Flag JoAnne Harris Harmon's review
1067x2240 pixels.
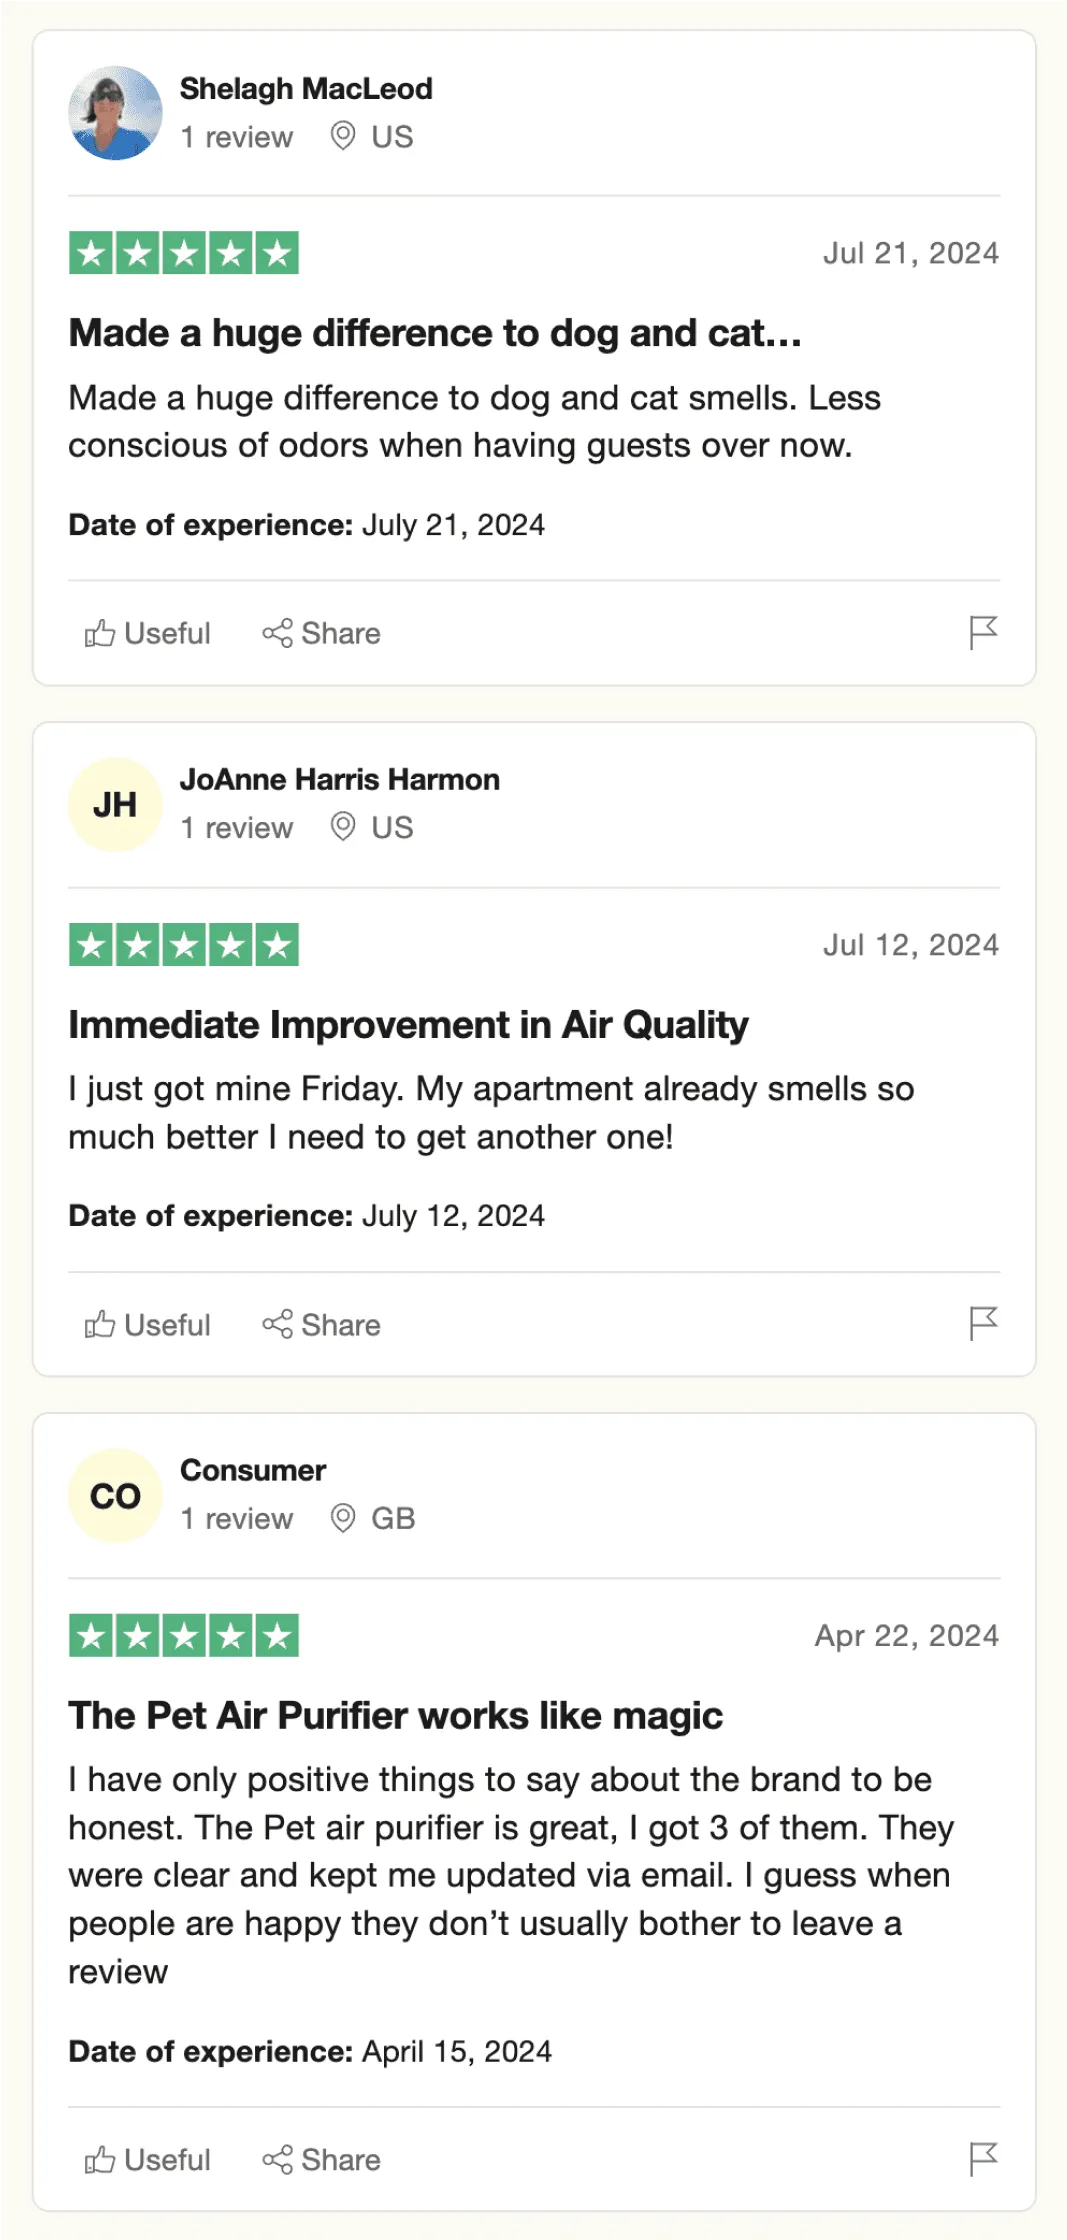pyautogui.click(x=983, y=1323)
